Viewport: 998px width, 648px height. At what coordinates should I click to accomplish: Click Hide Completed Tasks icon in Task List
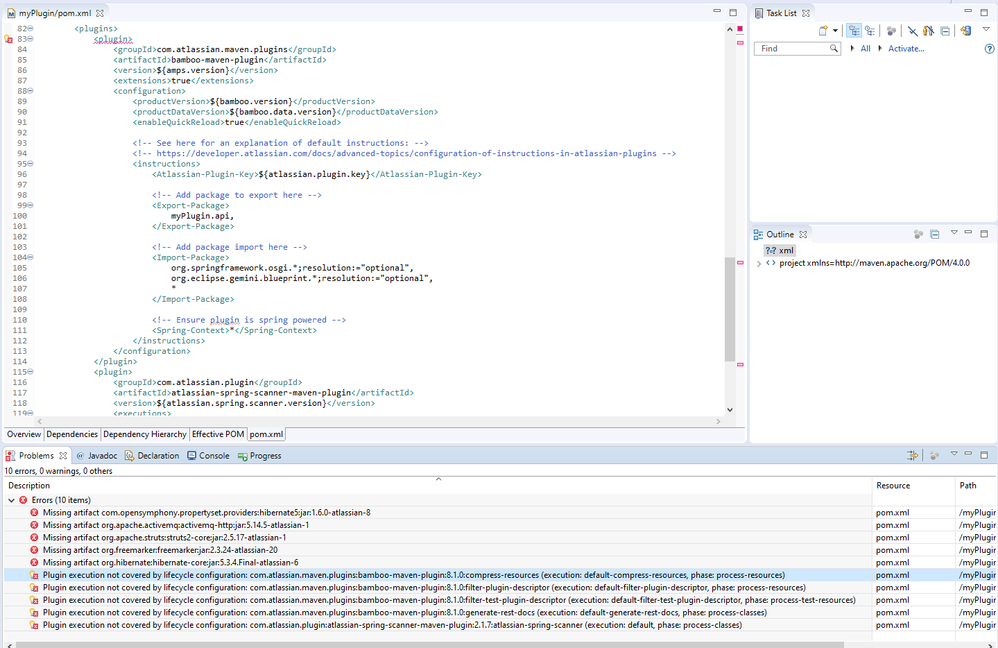[x=912, y=31]
